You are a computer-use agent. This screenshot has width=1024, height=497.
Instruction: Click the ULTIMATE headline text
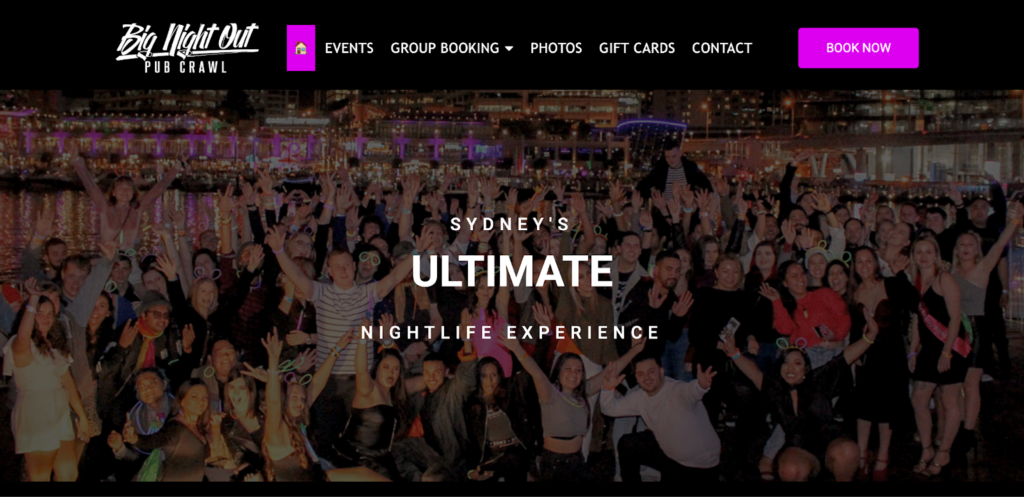(512, 271)
